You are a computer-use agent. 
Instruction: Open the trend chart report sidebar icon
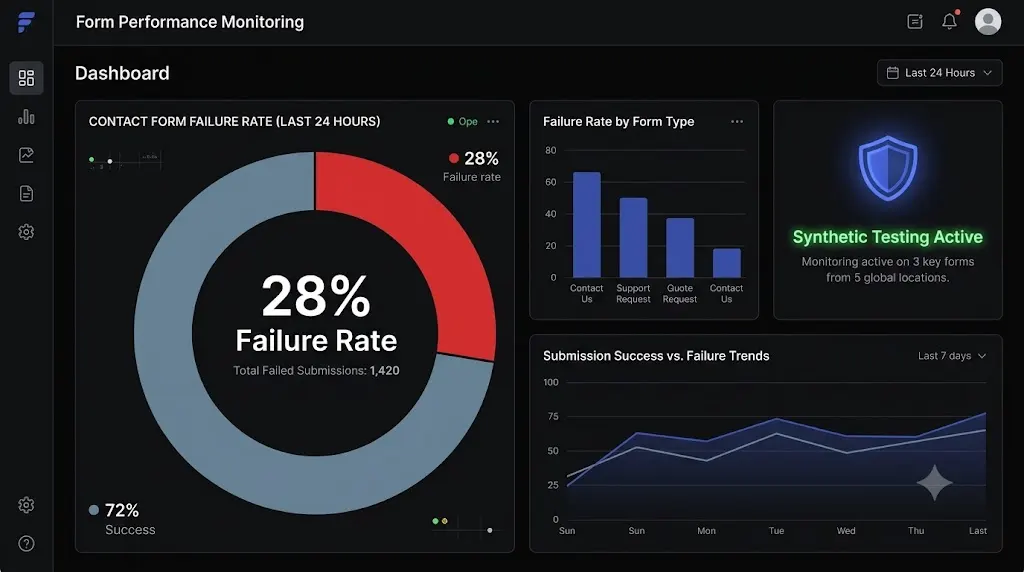(x=26, y=155)
